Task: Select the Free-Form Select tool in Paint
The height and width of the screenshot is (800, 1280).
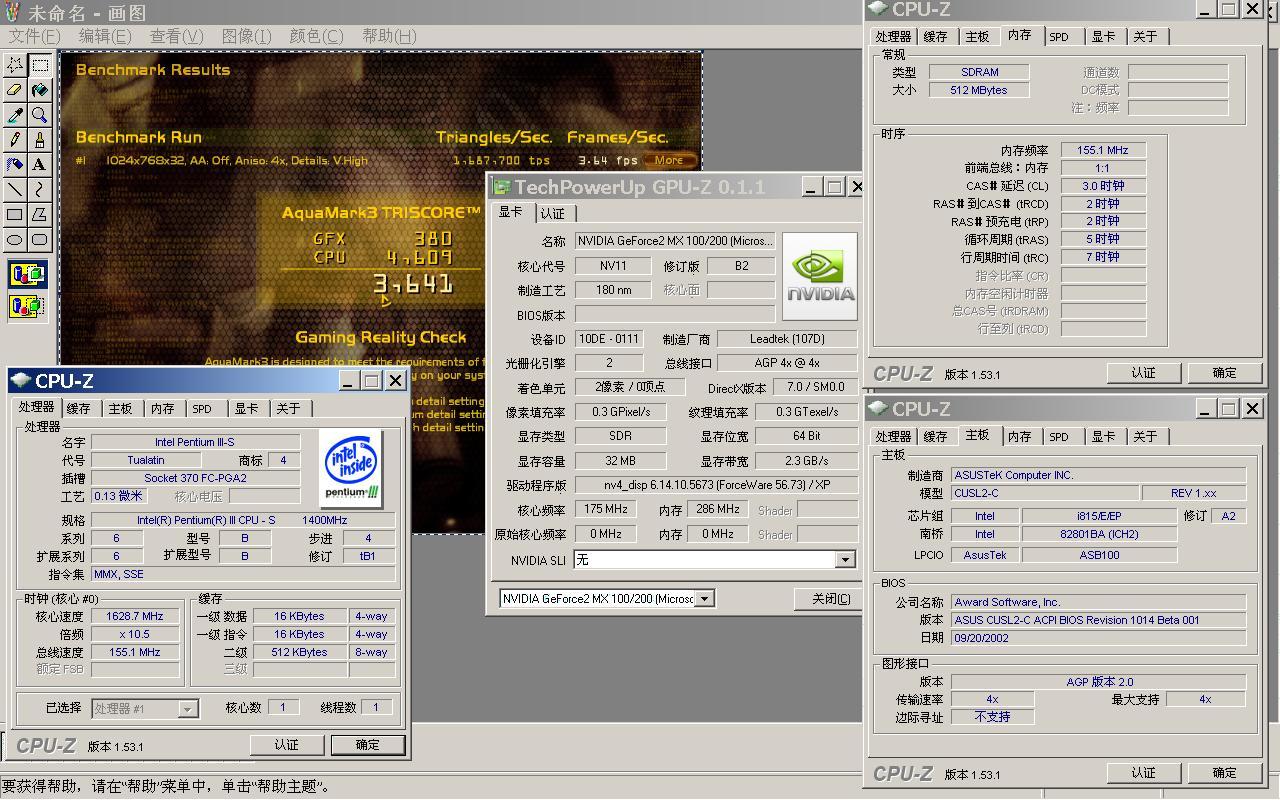Action: coord(15,65)
